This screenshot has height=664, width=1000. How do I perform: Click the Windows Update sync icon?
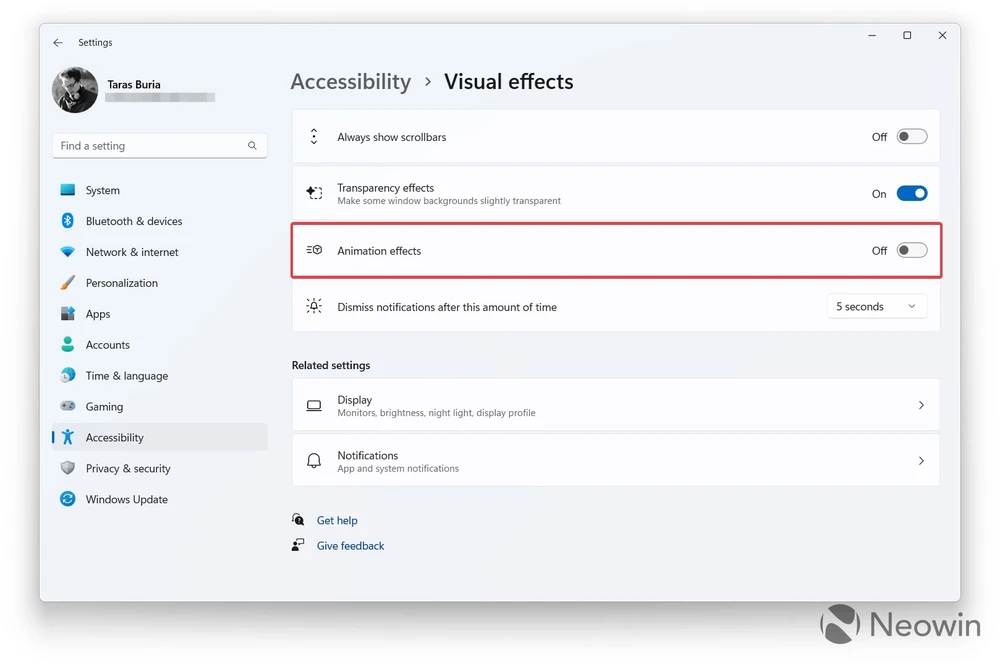pos(68,499)
